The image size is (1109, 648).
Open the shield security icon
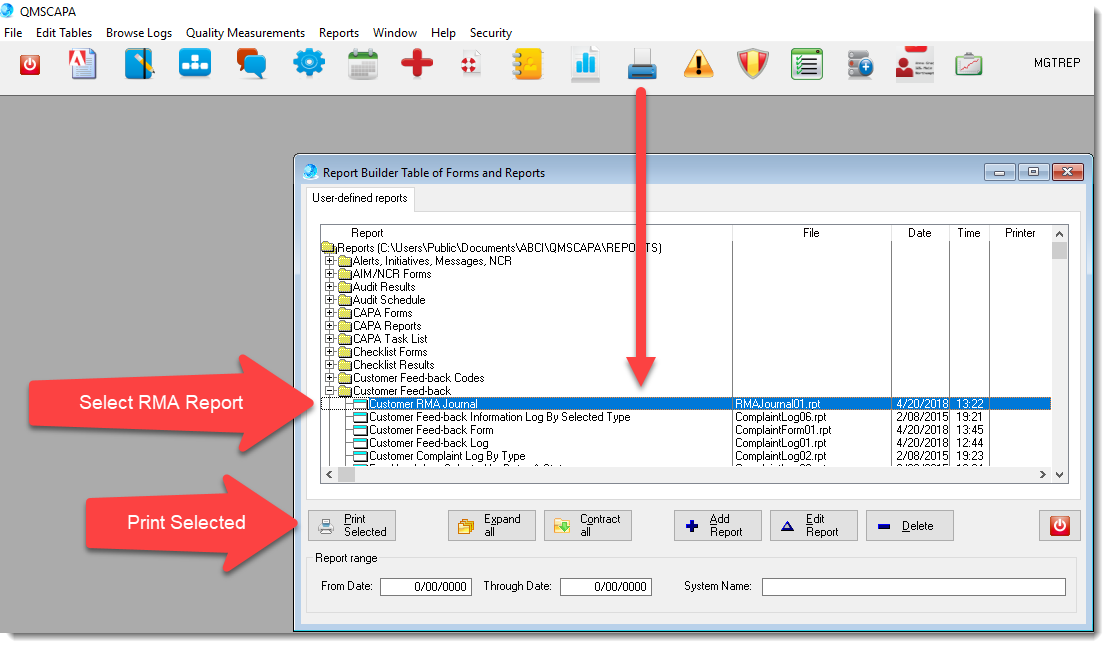tap(753, 63)
